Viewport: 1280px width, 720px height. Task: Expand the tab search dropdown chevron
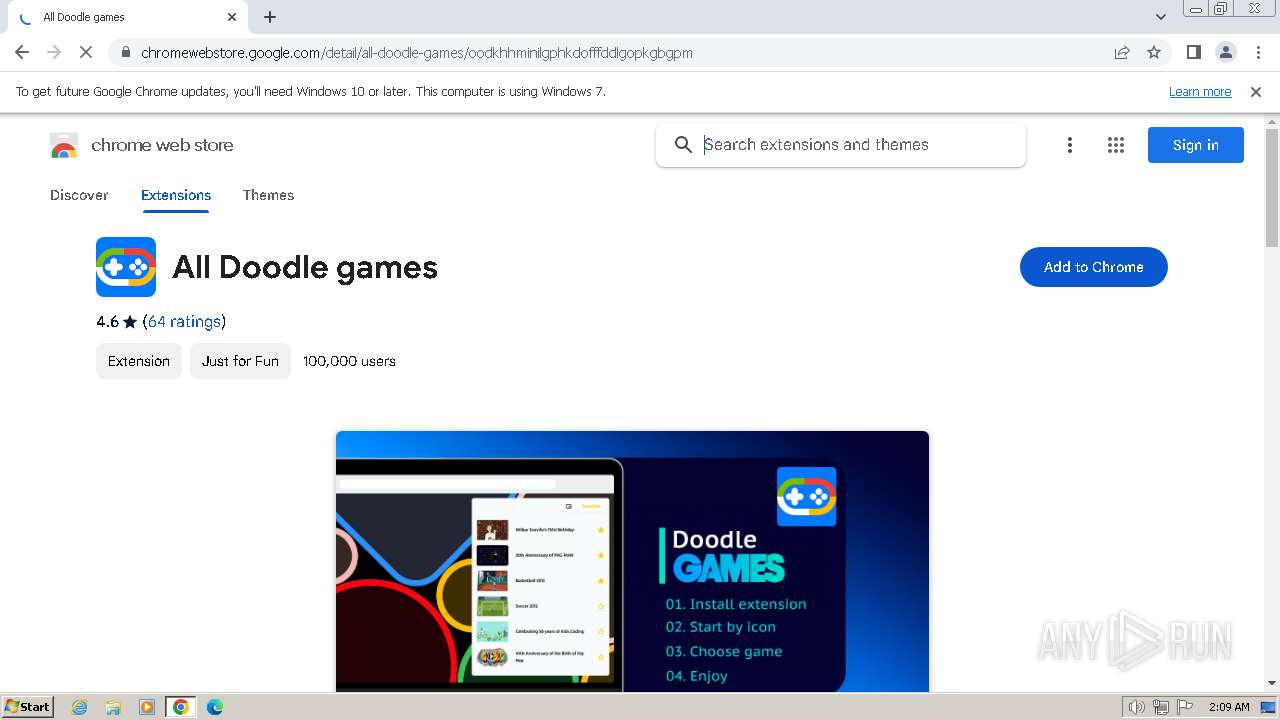[x=1161, y=17]
